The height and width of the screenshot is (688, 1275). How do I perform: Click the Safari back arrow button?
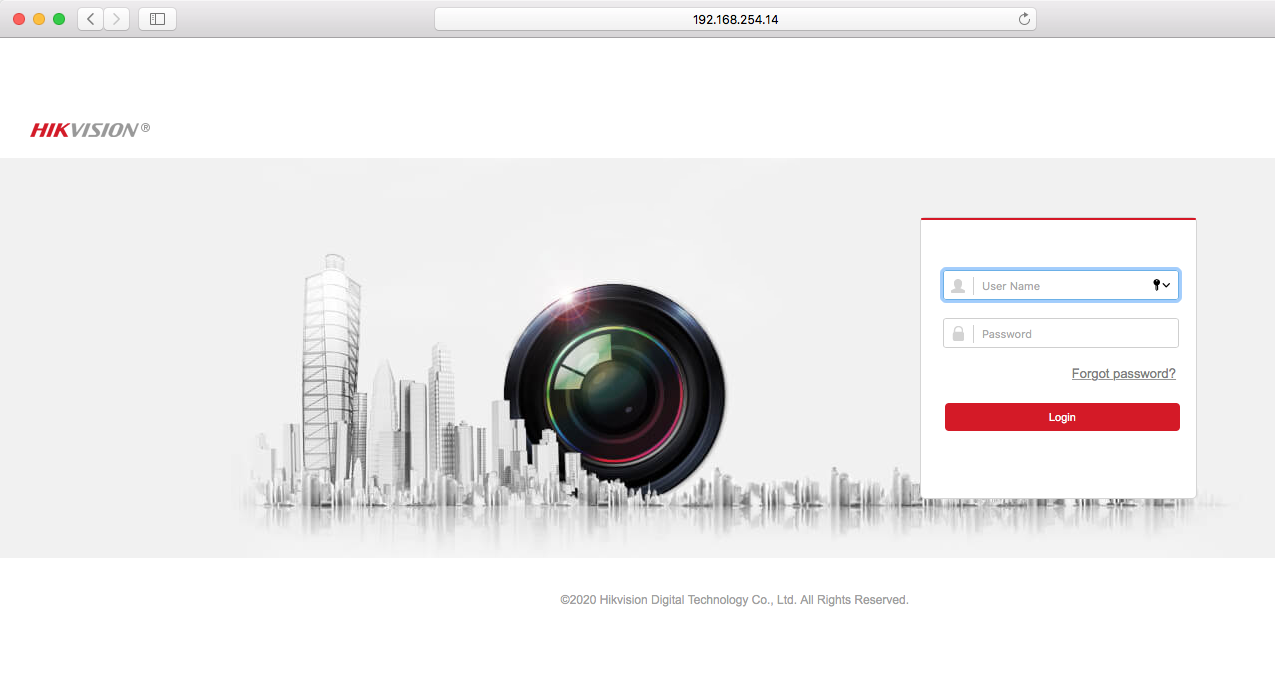point(91,19)
